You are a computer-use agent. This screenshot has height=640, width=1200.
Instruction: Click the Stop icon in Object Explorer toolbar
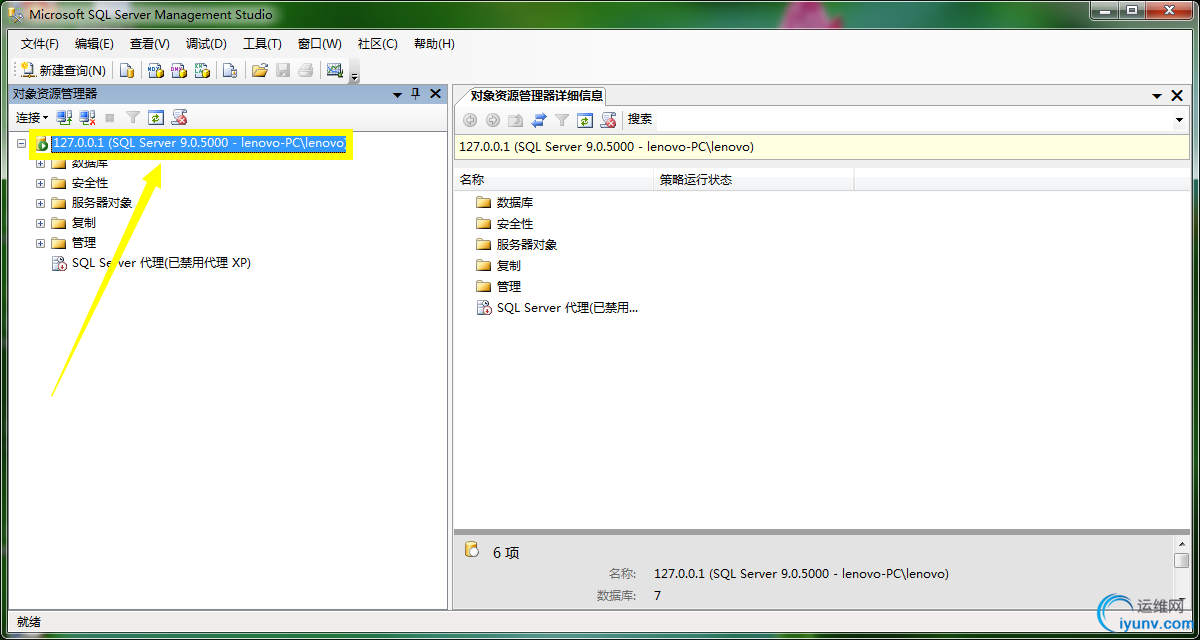coord(110,118)
